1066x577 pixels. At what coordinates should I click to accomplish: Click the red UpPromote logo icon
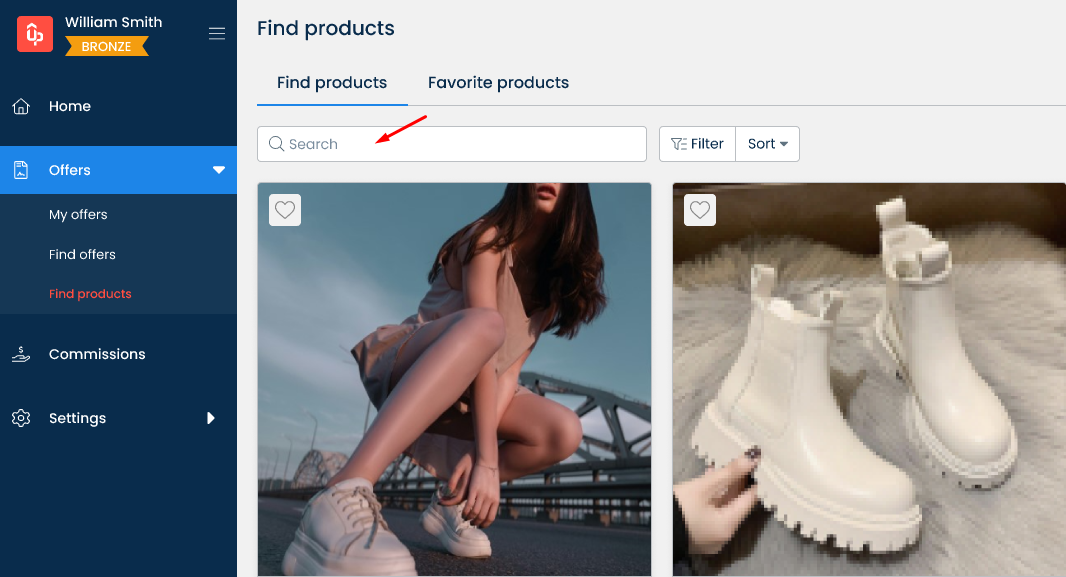click(35, 34)
